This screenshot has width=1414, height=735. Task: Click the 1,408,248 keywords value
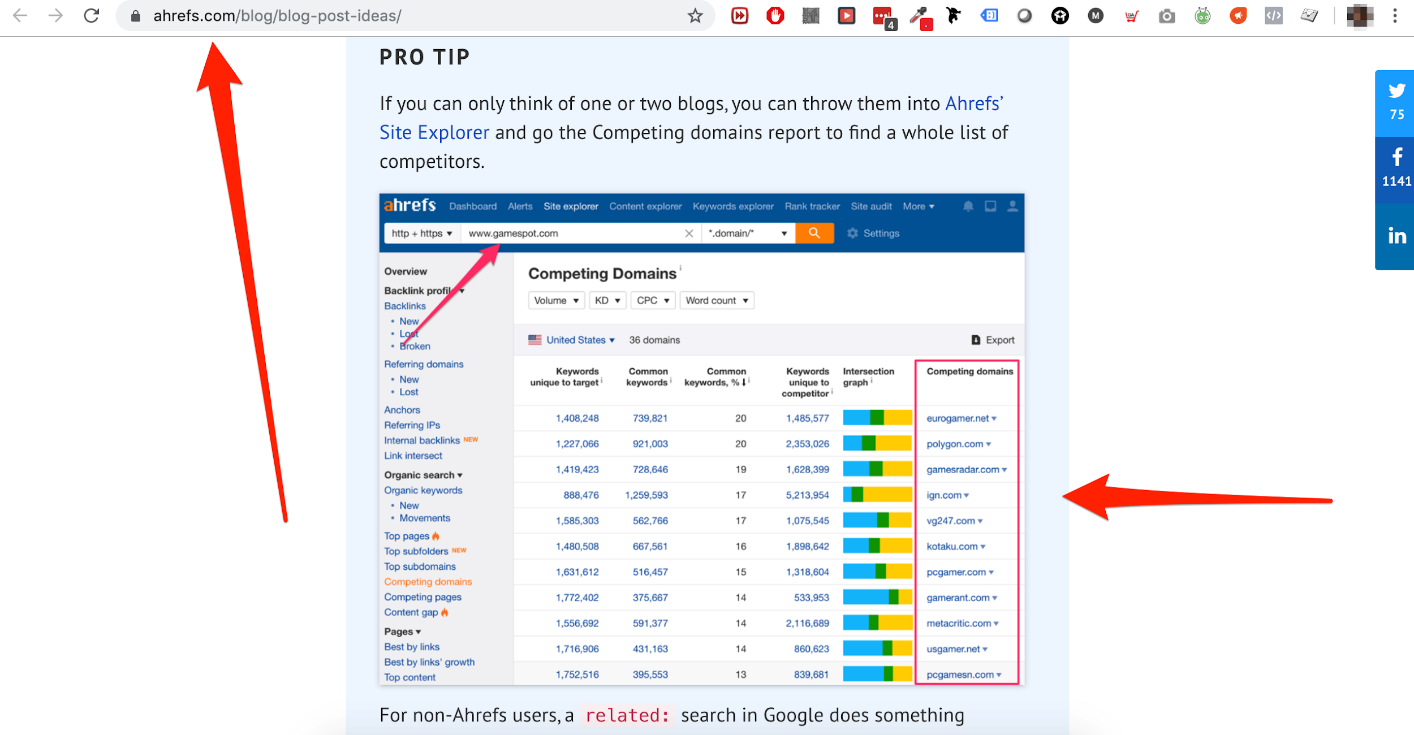[577, 418]
